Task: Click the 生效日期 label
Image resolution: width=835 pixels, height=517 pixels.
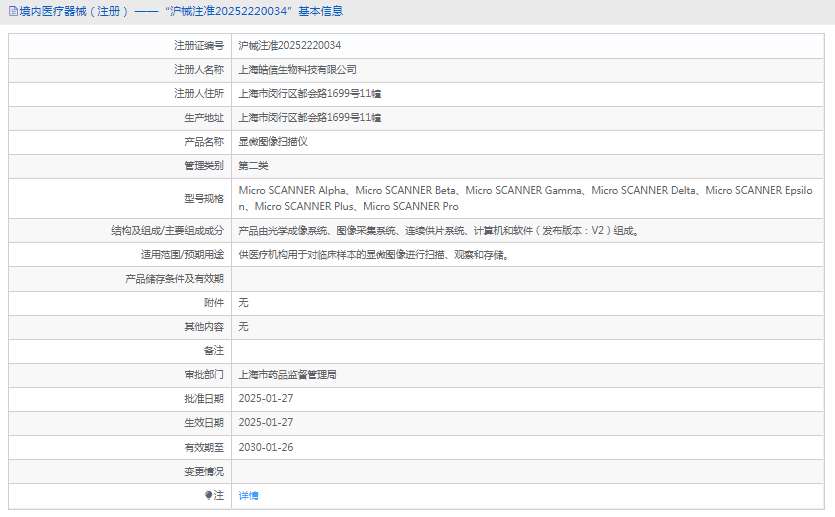Action: (x=204, y=423)
